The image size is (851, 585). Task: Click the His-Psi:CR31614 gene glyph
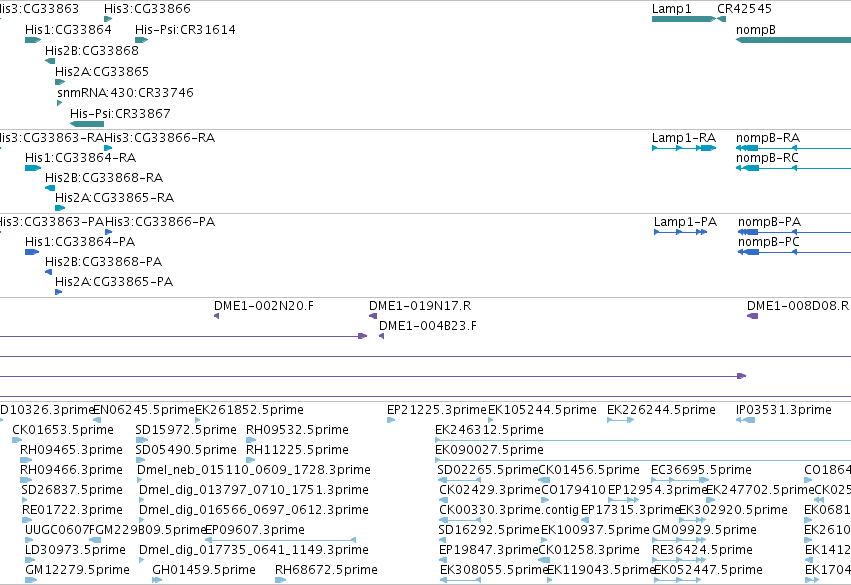[142, 40]
